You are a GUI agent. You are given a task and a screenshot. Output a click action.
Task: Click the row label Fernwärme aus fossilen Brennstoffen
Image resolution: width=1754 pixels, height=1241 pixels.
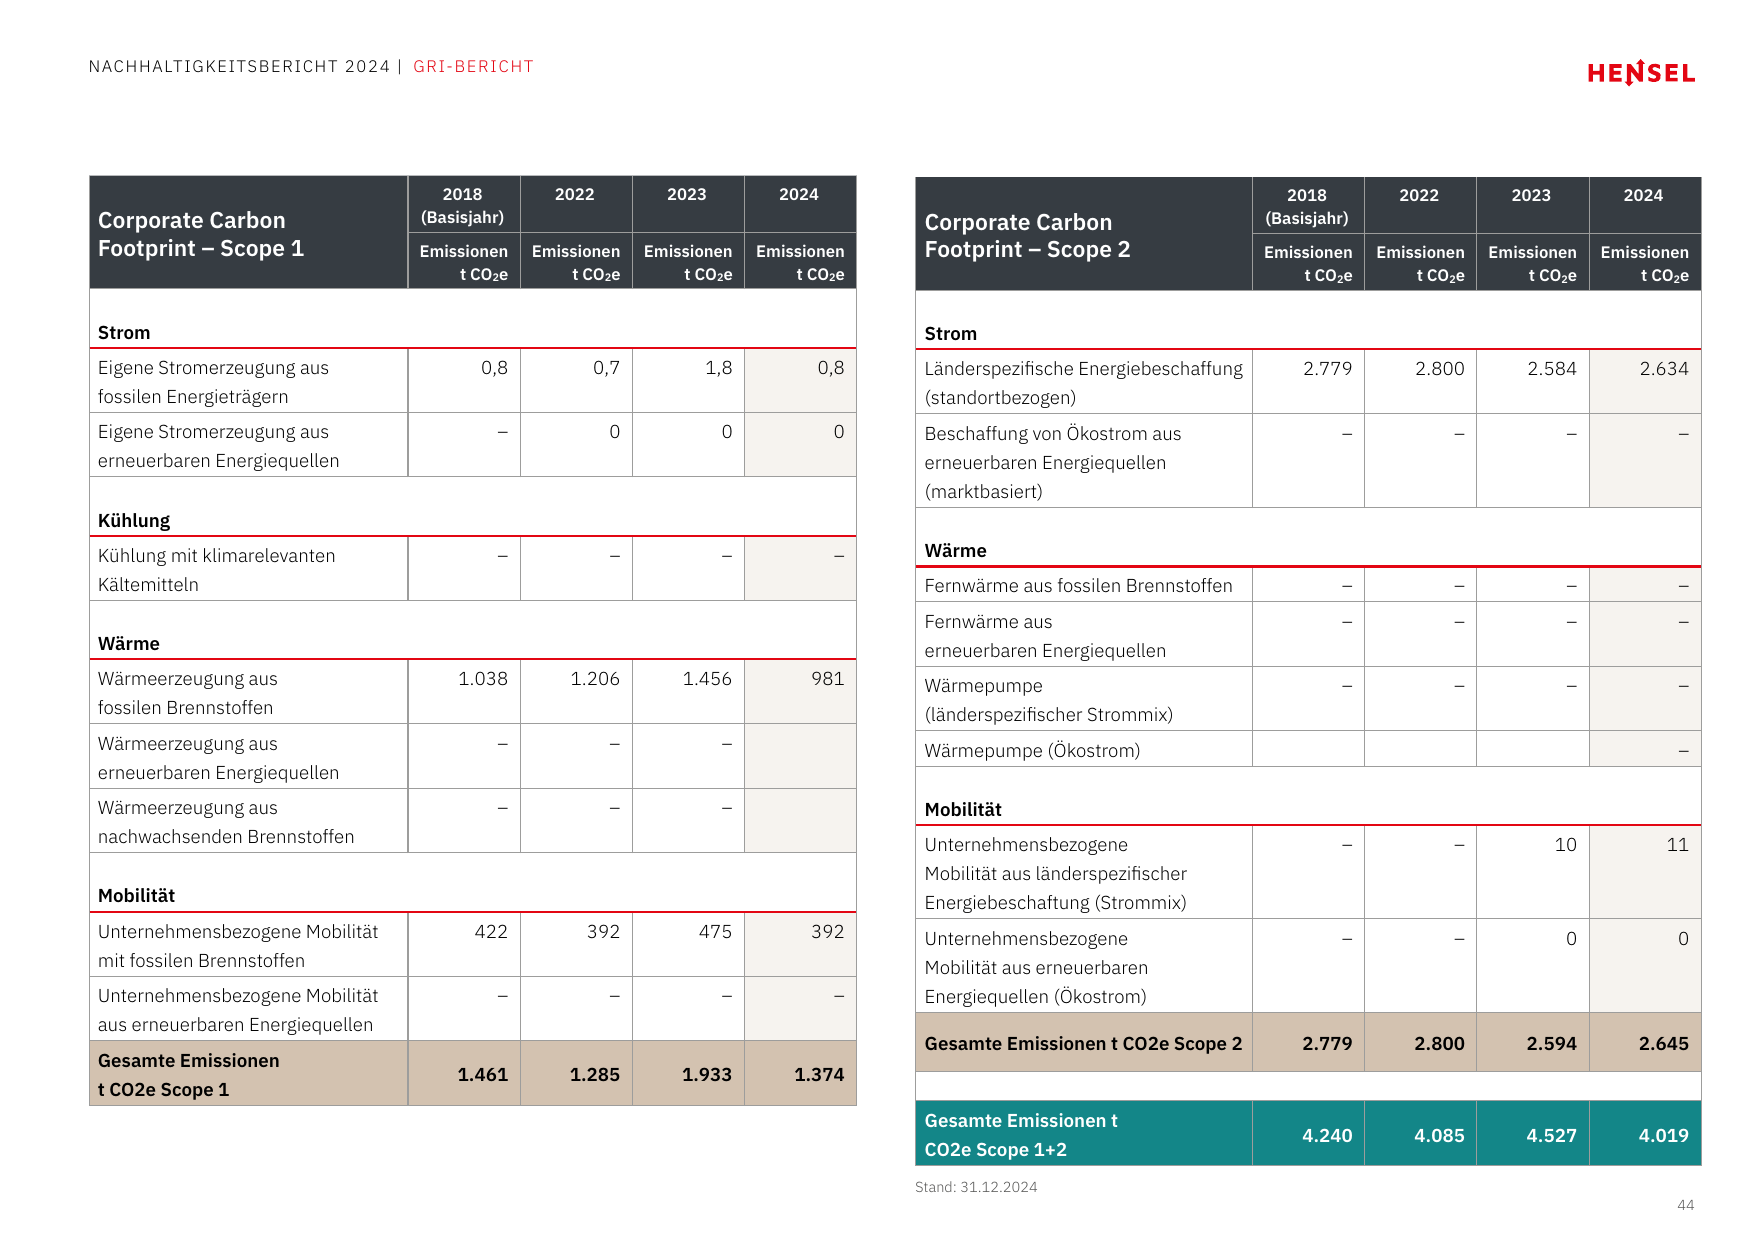point(1078,586)
